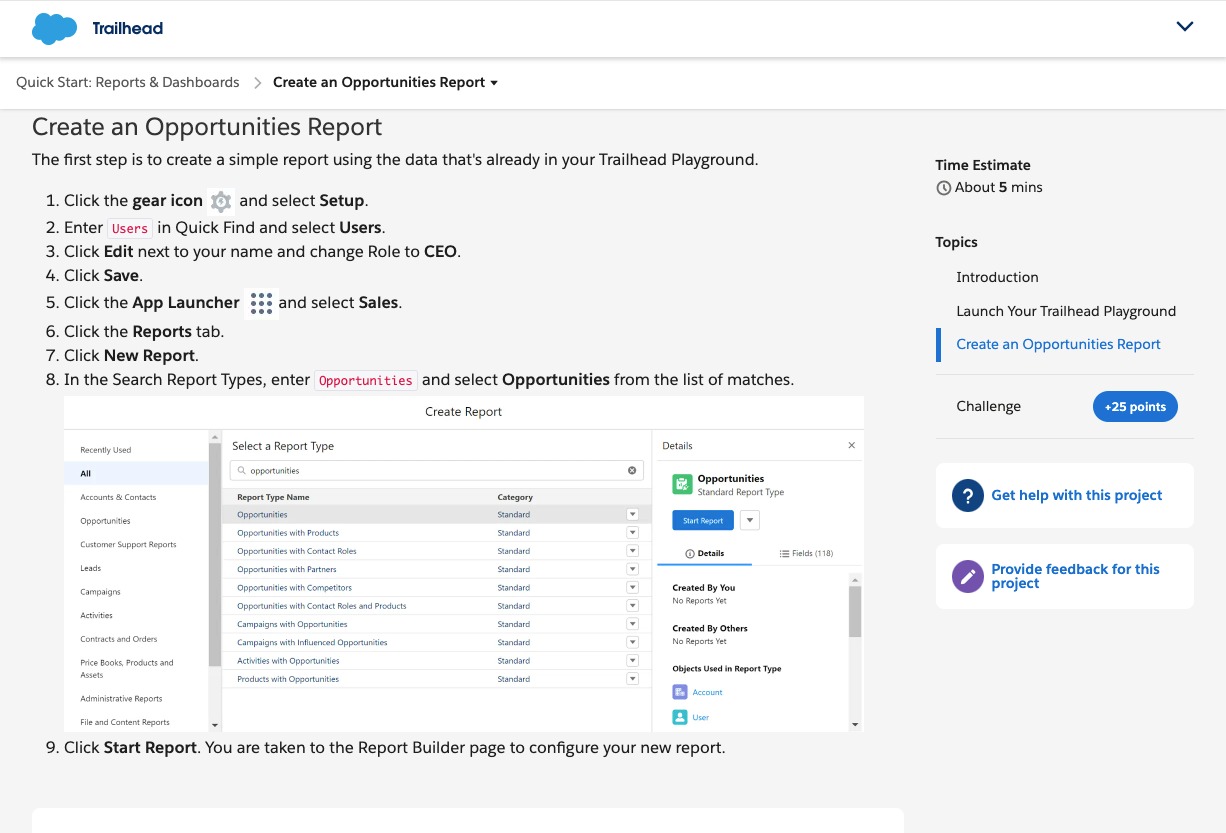The image size is (1226, 833).
Task: Open Quick Start: Reports & Dashboards breadcrumb
Action: tap(128, 83)
